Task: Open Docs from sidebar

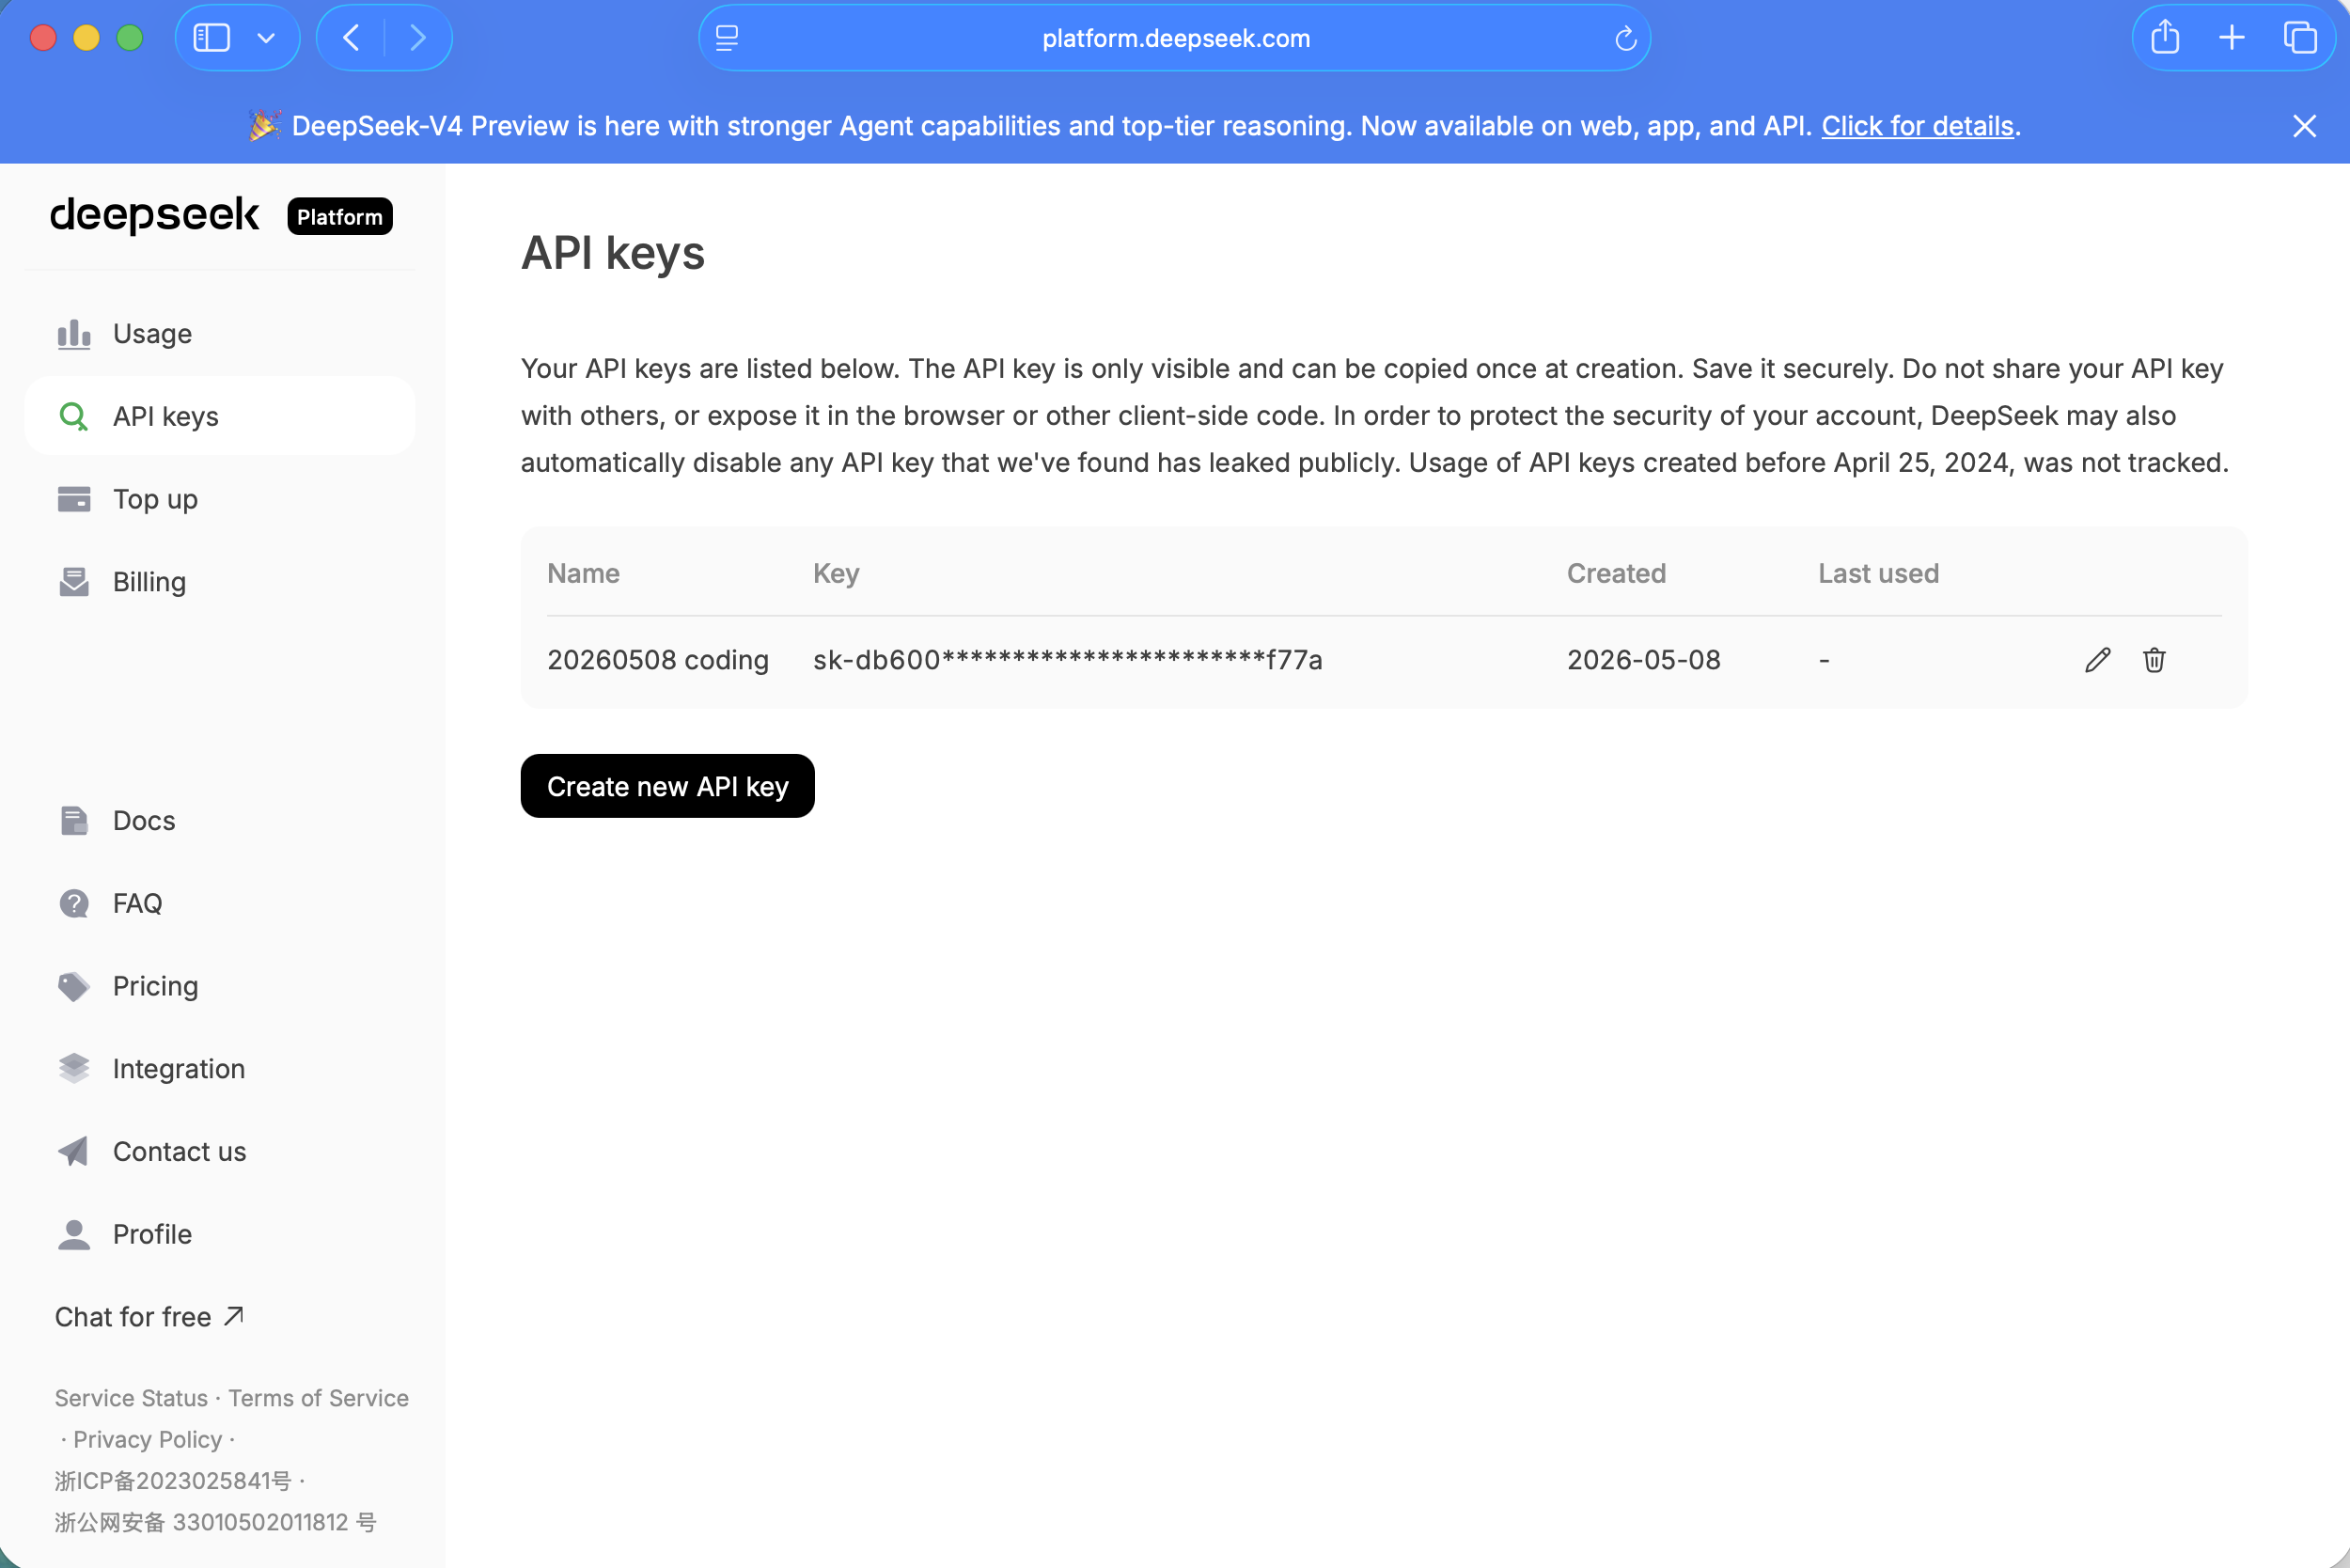Action: (219, 820)
